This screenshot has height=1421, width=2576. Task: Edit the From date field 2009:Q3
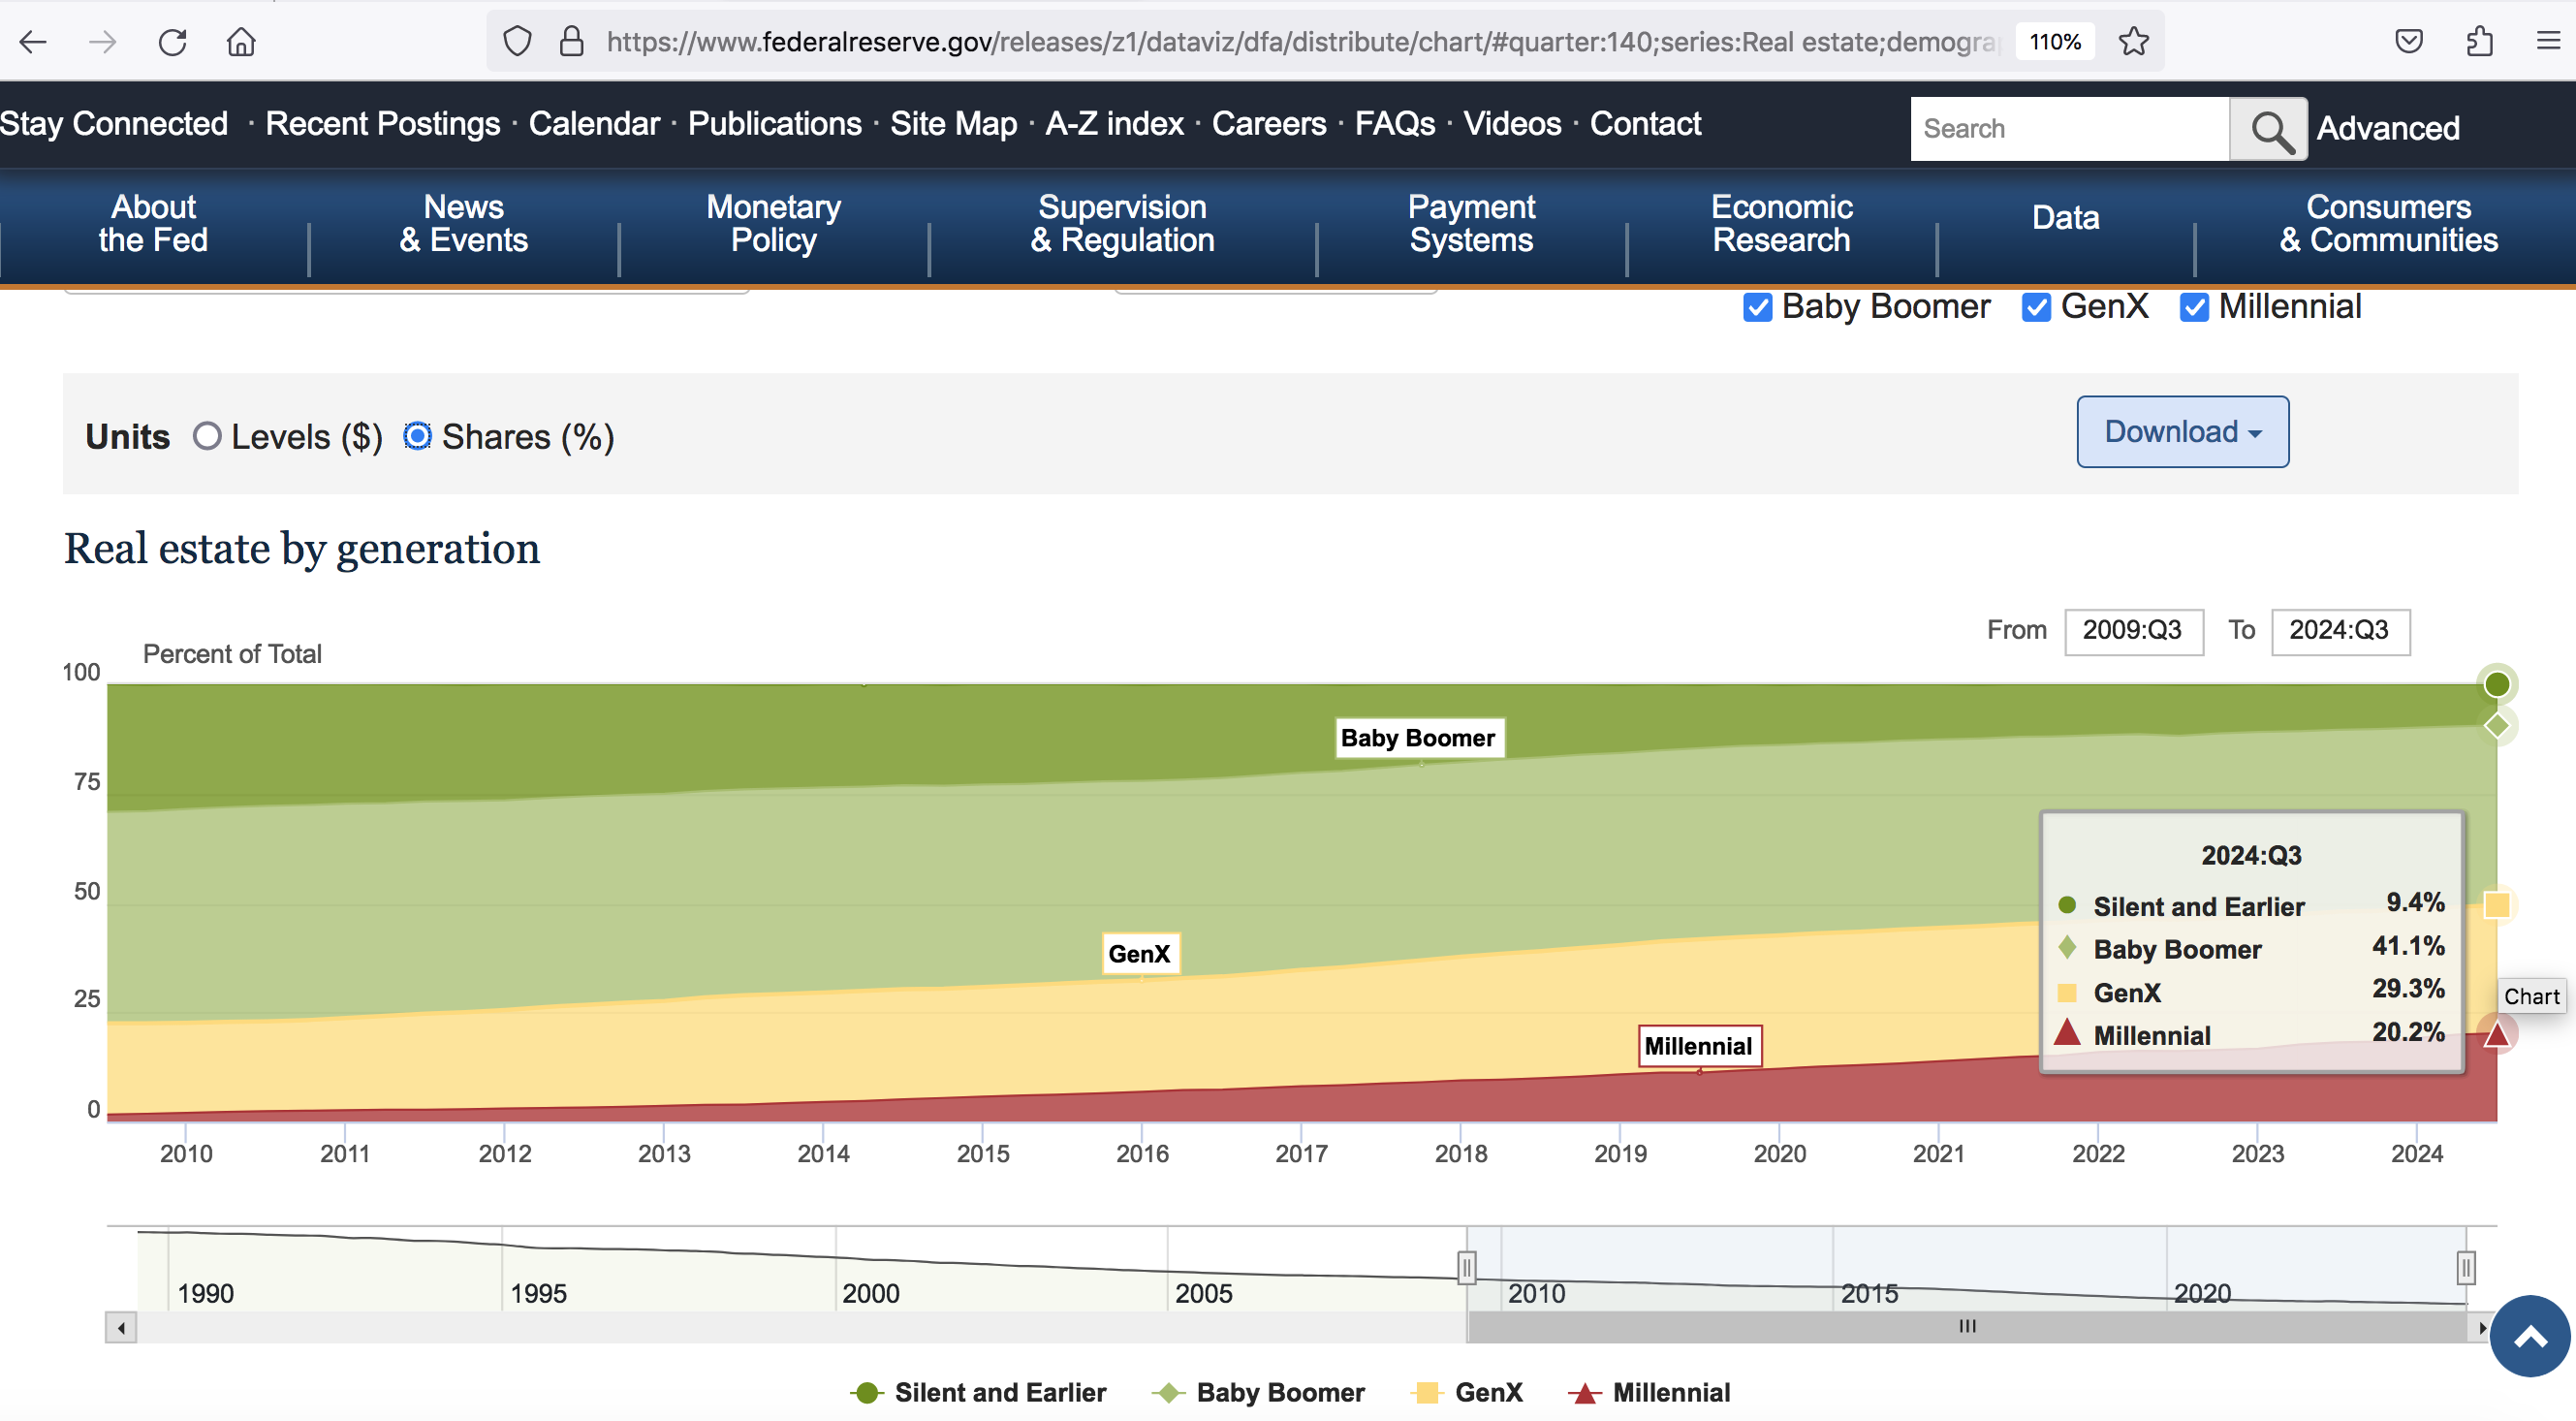tap(2133, 631)
